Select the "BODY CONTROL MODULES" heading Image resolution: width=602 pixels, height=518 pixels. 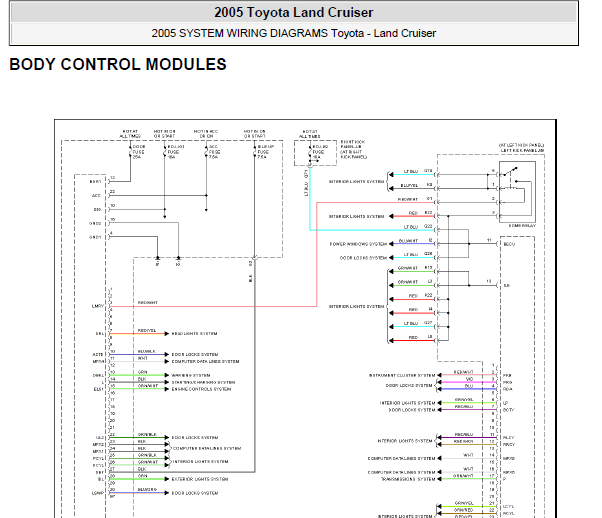click(118, 64)
